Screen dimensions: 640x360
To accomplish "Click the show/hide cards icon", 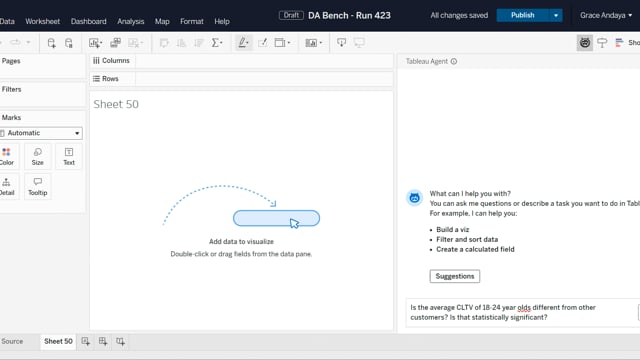I will pos(311,43).
